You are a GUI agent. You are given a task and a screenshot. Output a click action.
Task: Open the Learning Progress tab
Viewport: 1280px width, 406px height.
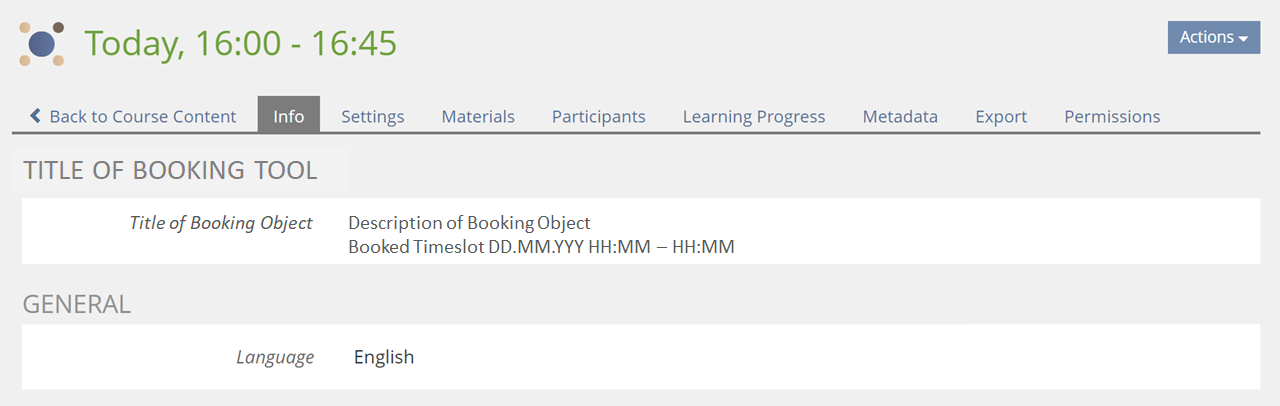[x=753, y=116]
